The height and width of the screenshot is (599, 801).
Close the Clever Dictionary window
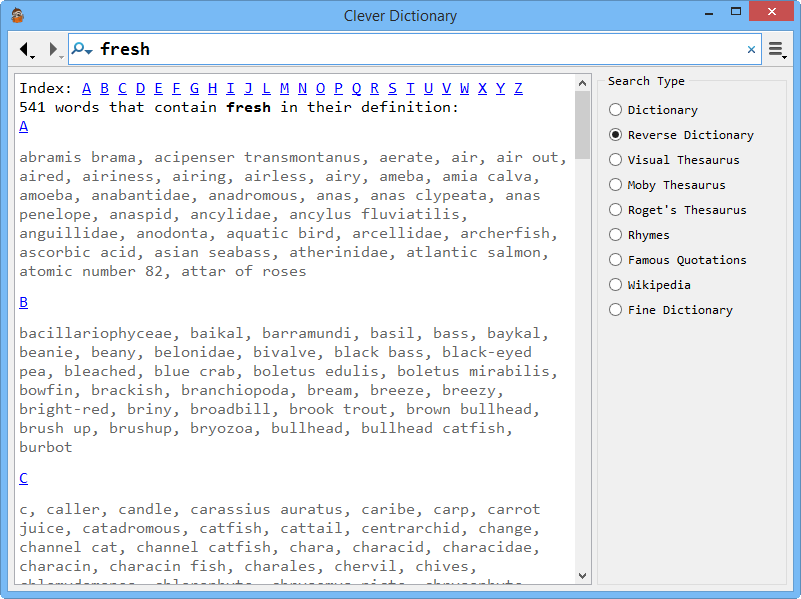click(772, 12)
